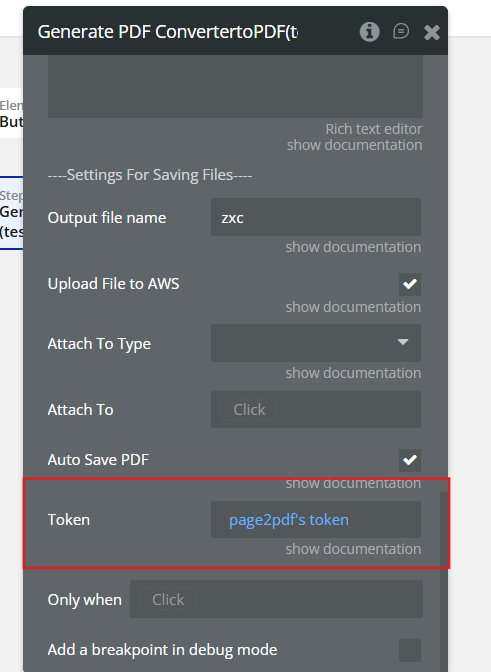Show documentation under Attach To Type
491x672 pixels.
click(x=353, y=373)
